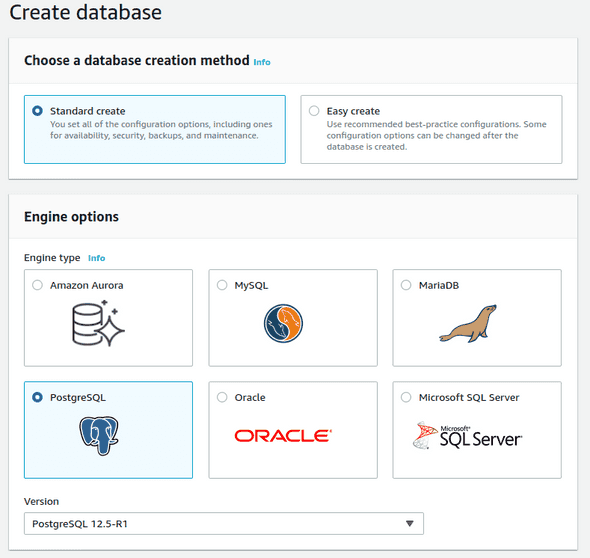Click the red ORACLE logo
The height and width of the screenshot is (558, 590).
(283, 436)
